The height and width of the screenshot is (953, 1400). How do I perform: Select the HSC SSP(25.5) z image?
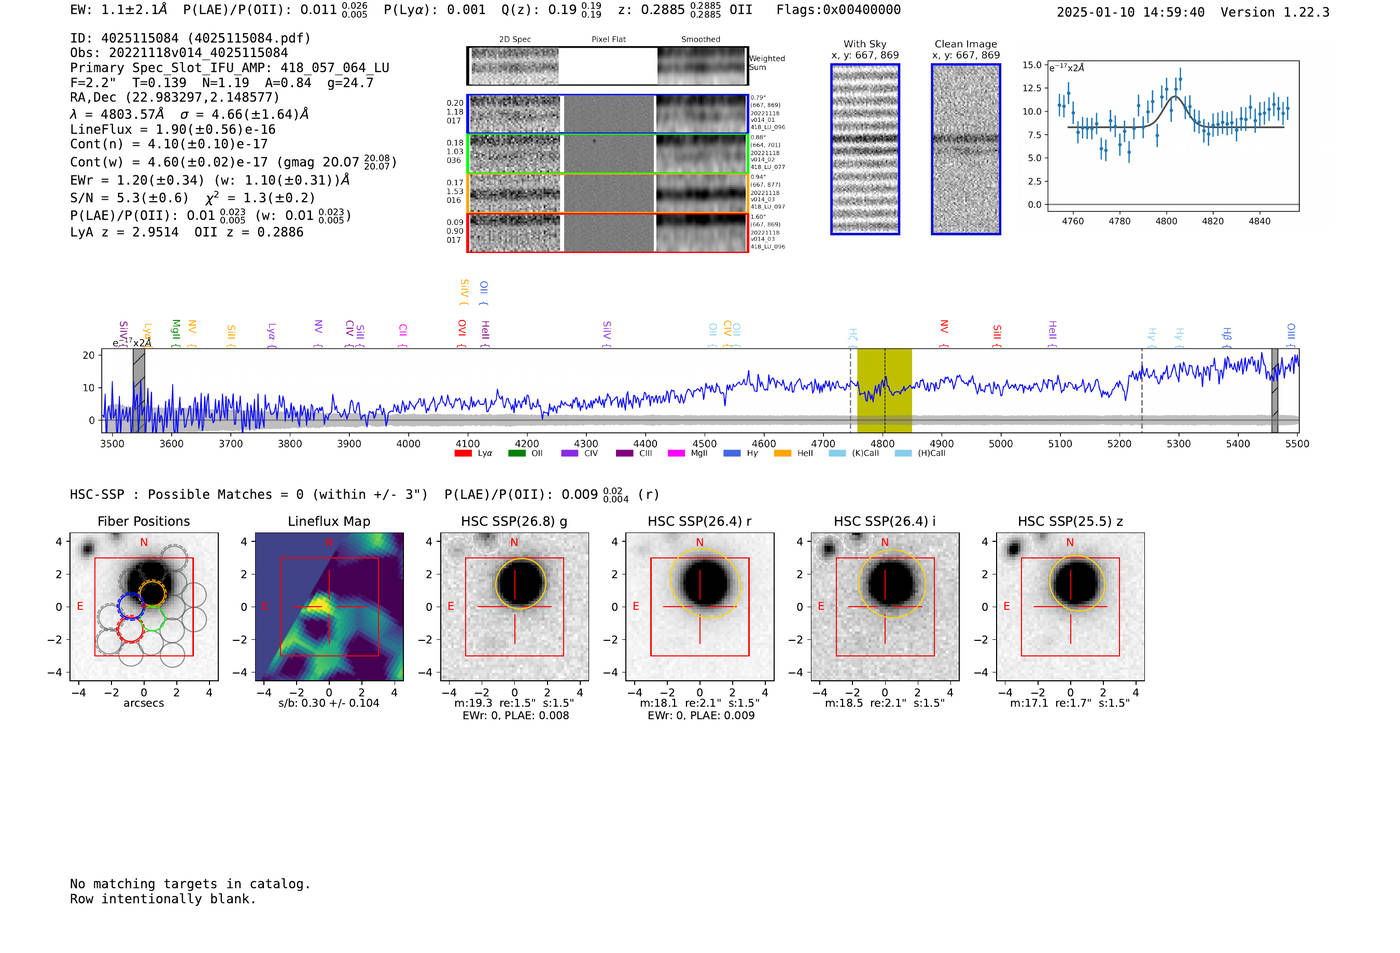(1070, 607)
